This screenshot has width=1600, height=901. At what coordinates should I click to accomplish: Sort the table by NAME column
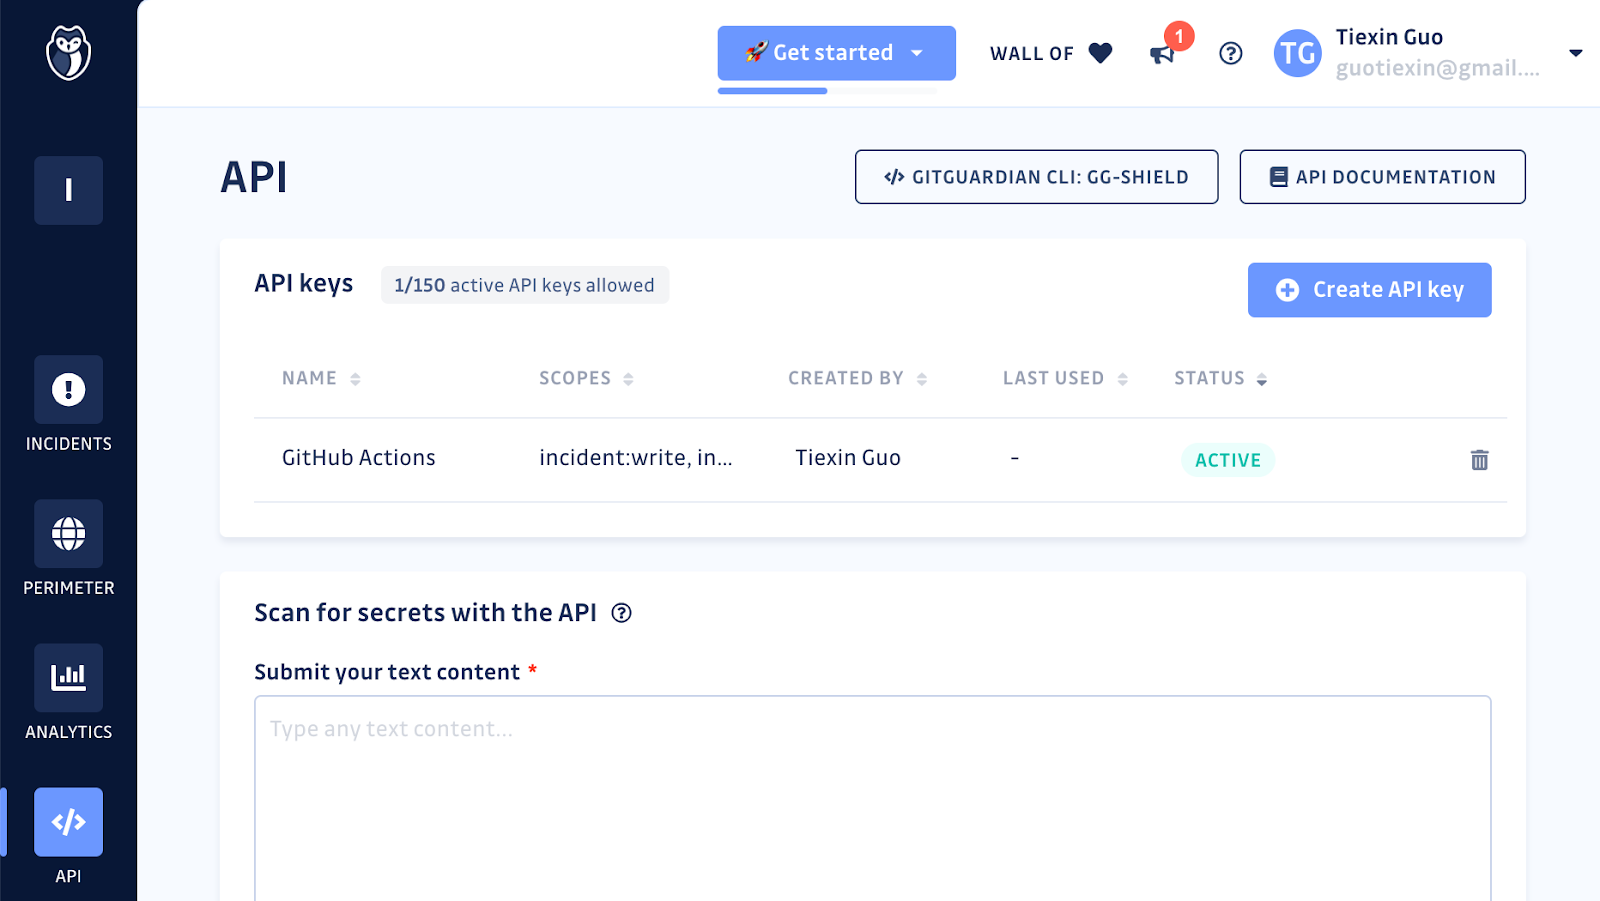point(354,378)
